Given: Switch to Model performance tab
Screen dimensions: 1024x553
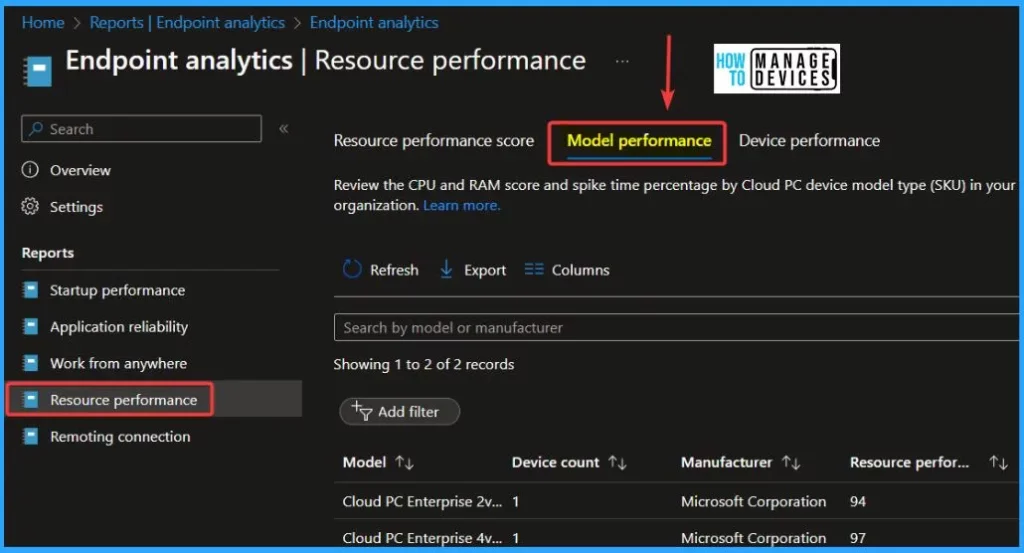Looking at the screenshot, I should click(639, 140).
